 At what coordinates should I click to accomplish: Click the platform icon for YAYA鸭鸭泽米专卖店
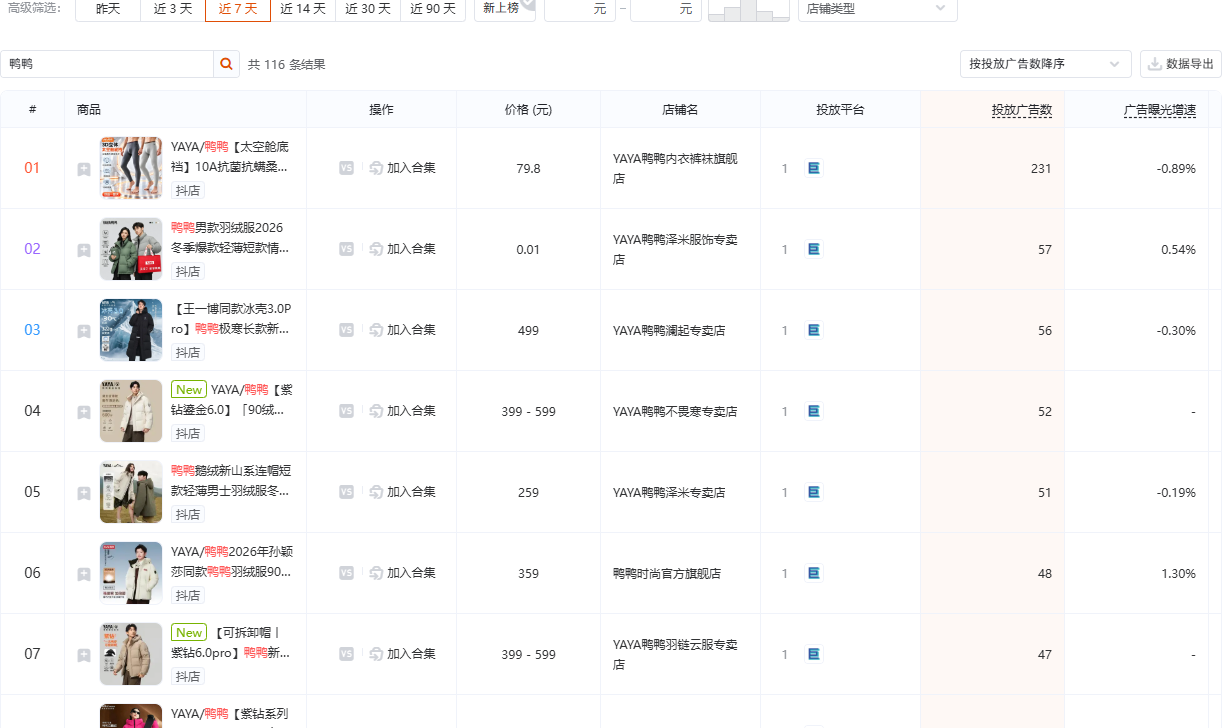point(813,492)
